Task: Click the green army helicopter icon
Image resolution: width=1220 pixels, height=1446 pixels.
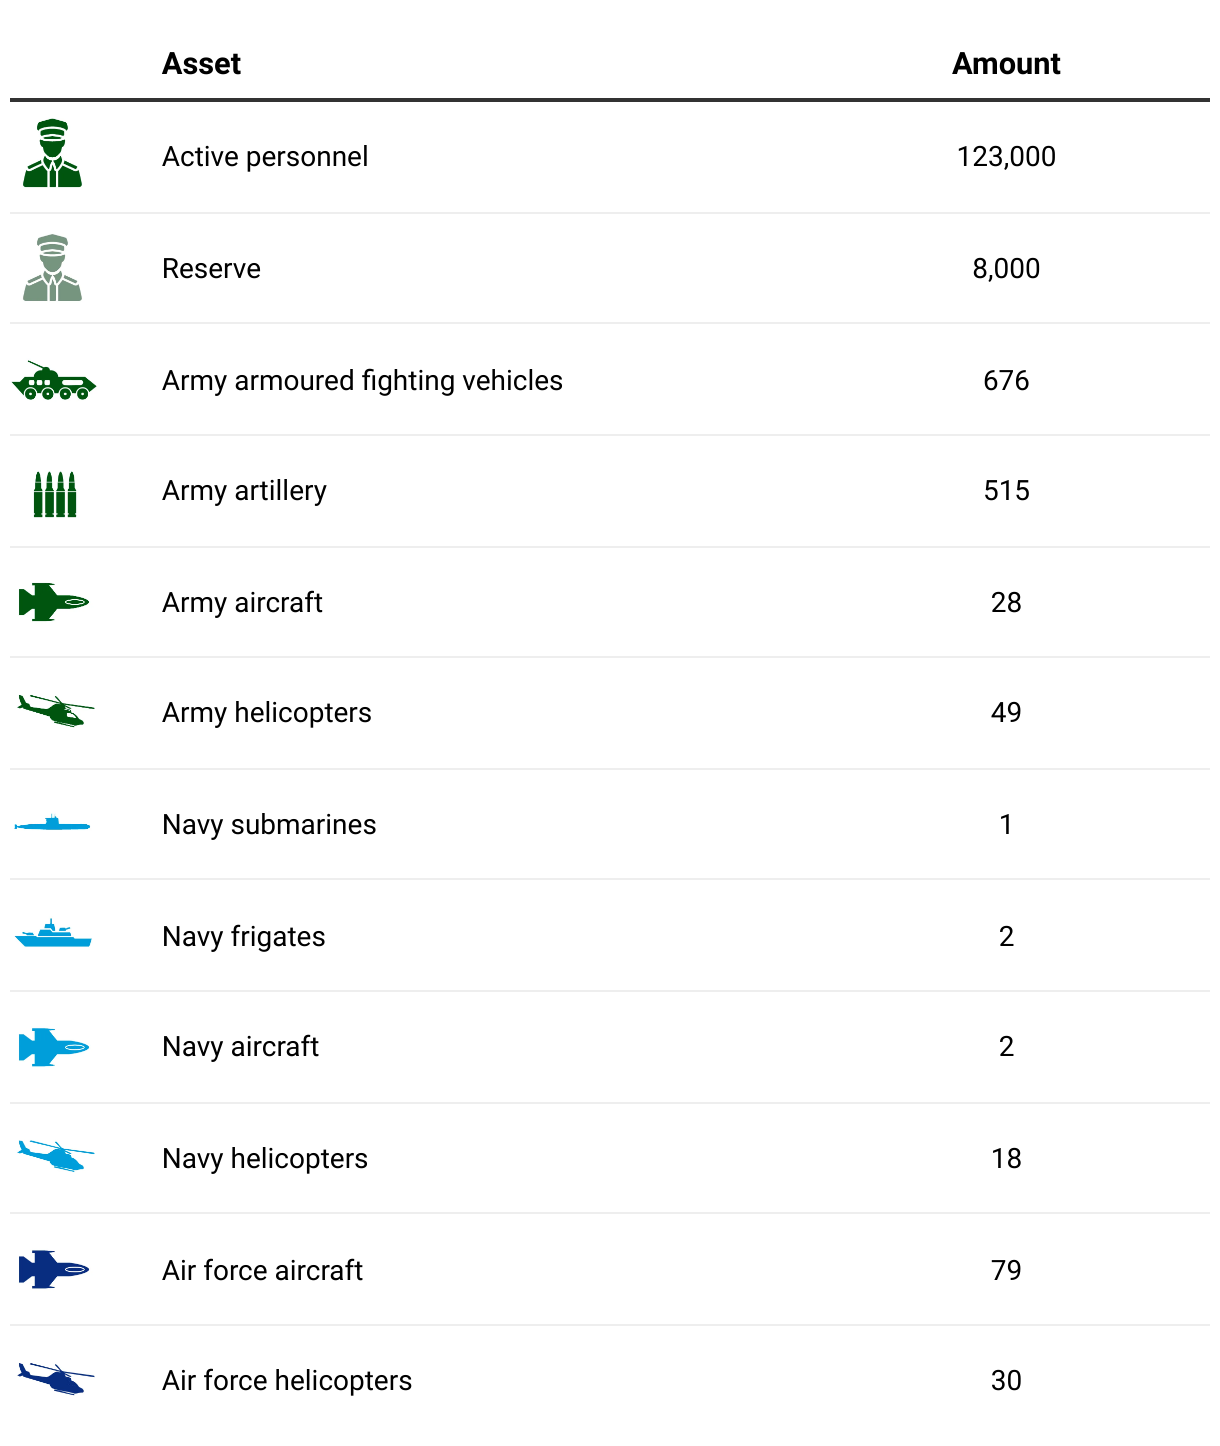Action: point(56,712)
